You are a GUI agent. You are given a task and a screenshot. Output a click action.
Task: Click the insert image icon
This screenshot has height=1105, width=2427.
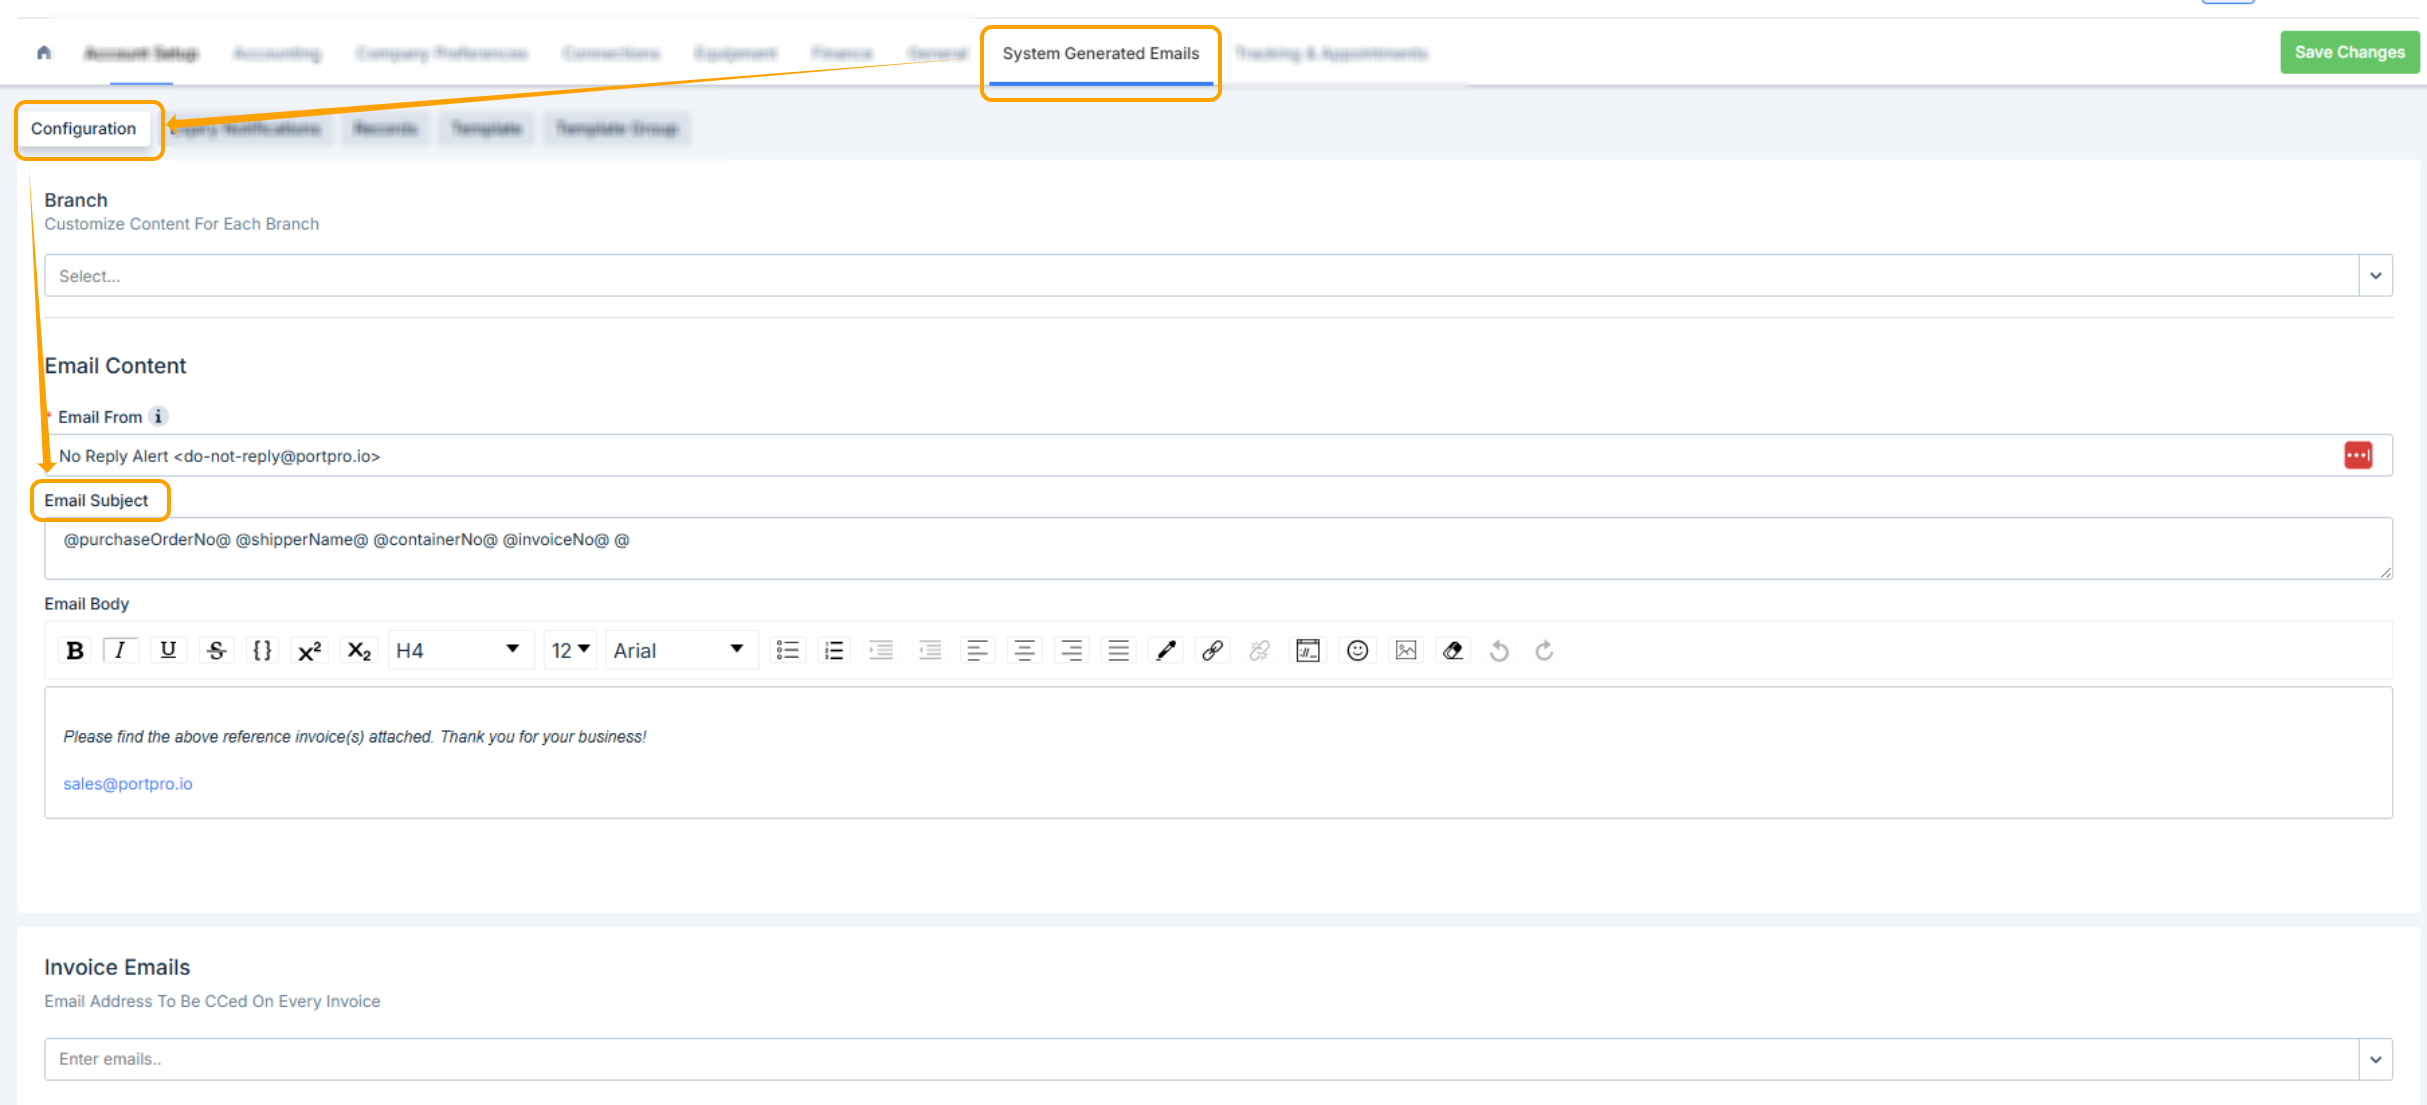click(x=1406, y=651)
